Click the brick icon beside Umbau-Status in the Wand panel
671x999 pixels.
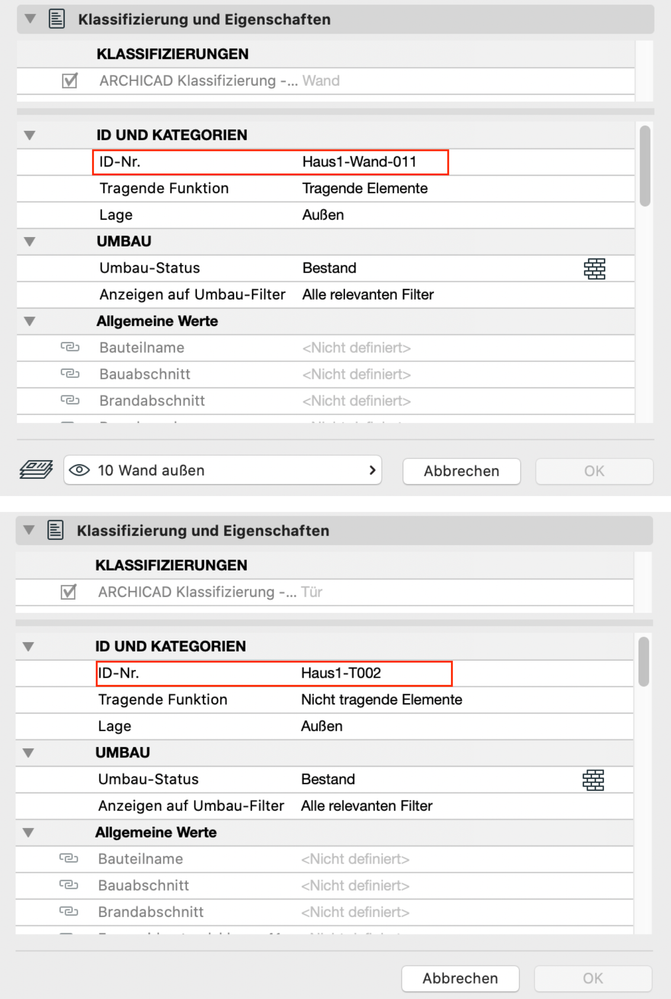pos(595,268)
